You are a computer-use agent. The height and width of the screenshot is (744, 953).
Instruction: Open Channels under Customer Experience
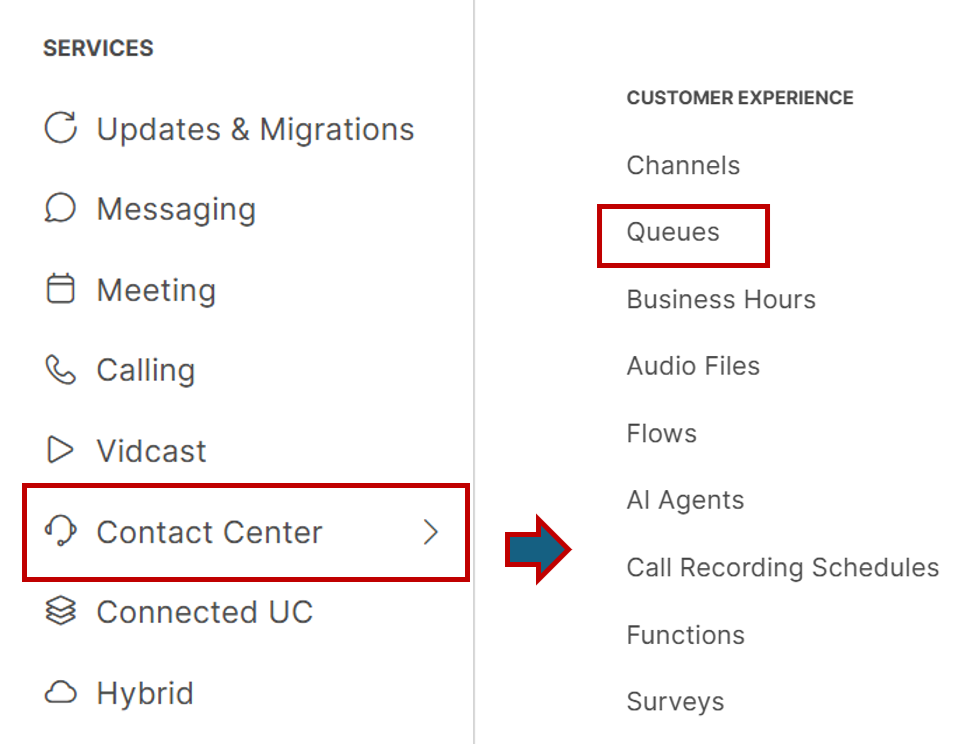[x=683, y=166]
